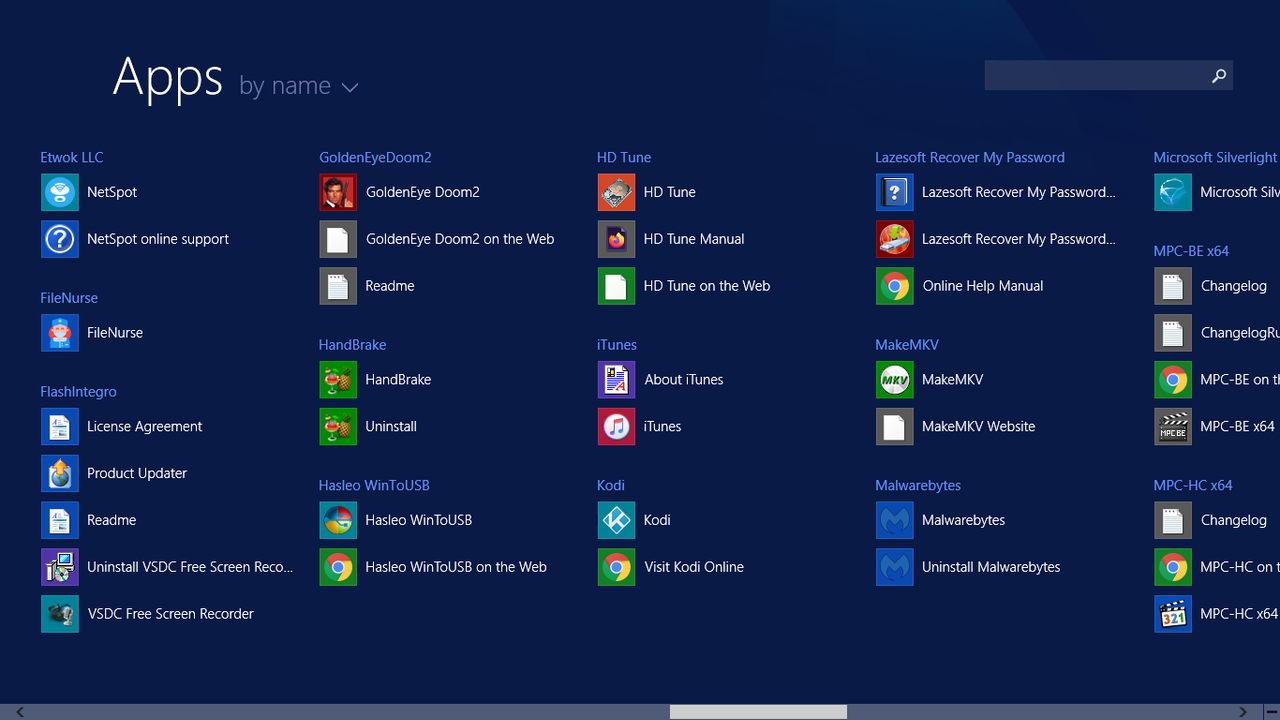The width and height of the screenshot is (1280, 720).
Task: Select the MakeMKV group header
Action: pos(907,345)
